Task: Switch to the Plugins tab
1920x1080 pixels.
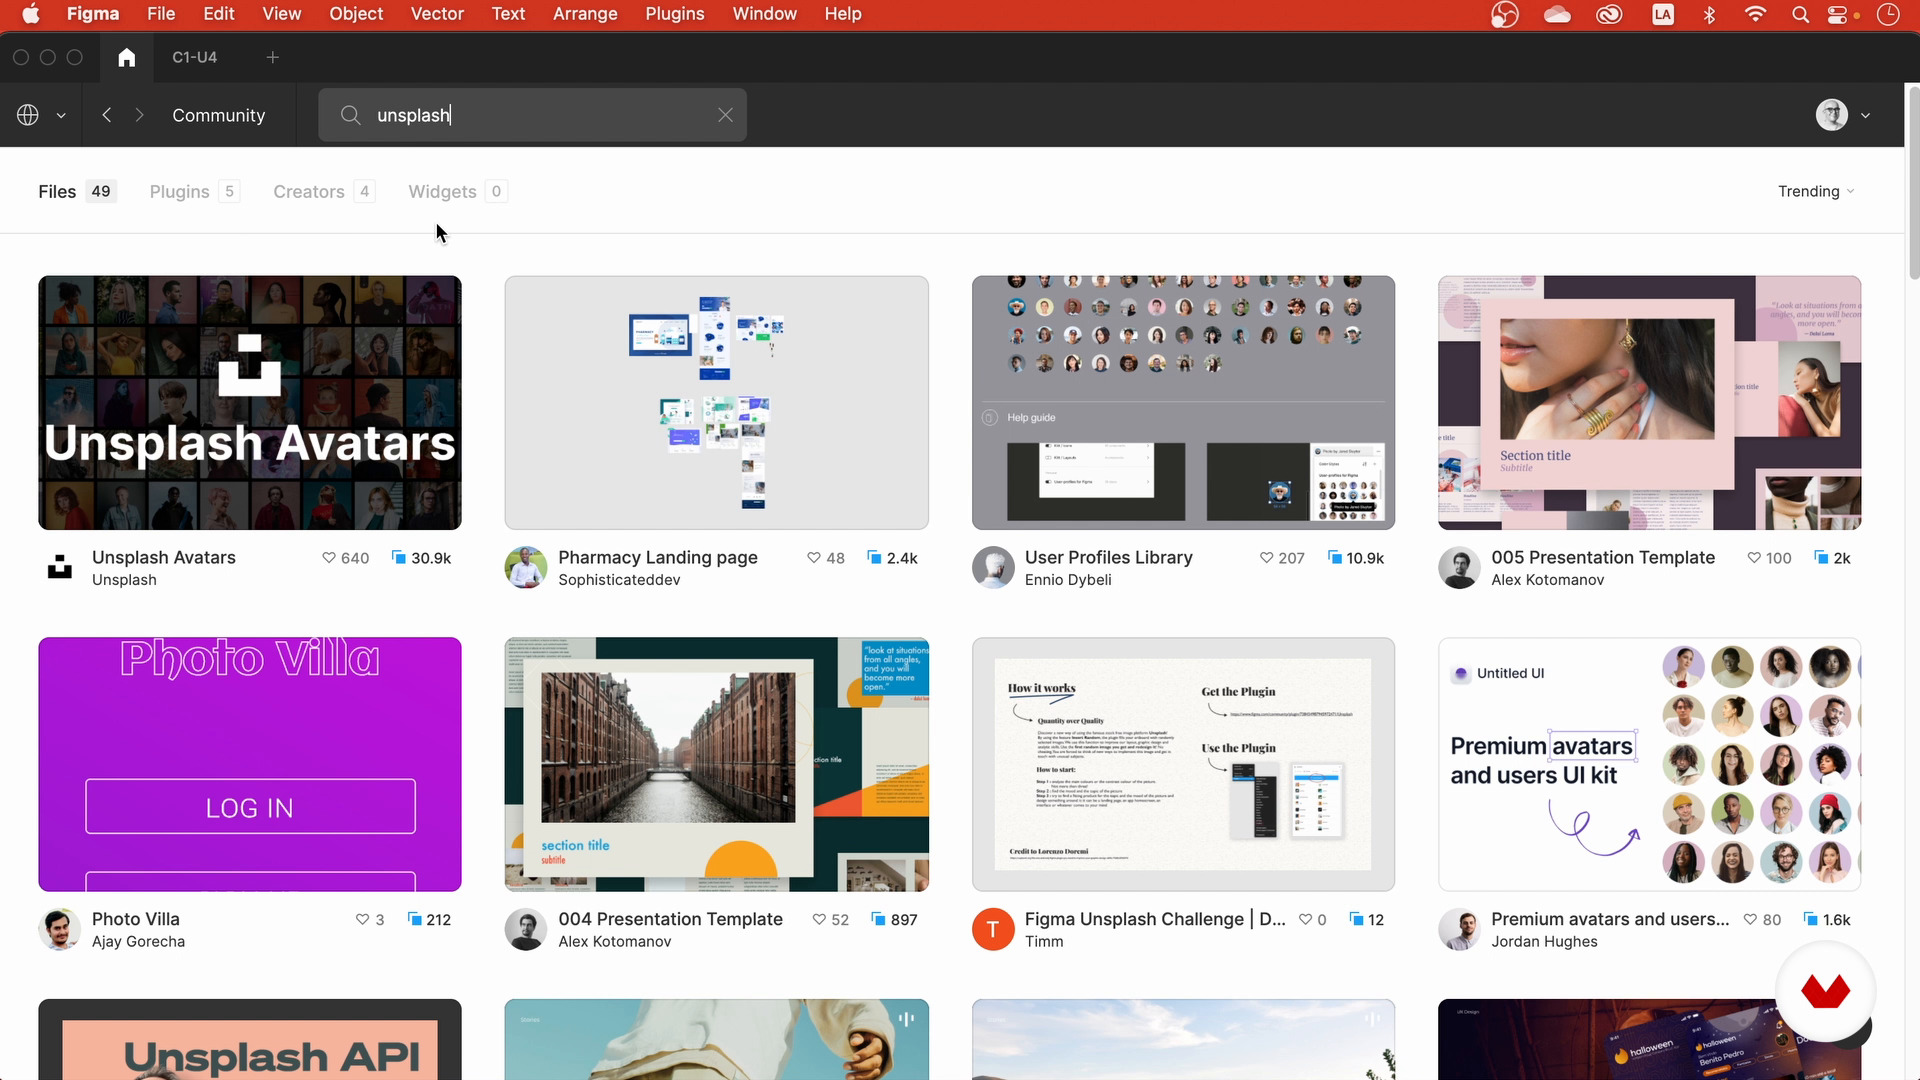Action: pyautogui.click(x=194, y=191)
